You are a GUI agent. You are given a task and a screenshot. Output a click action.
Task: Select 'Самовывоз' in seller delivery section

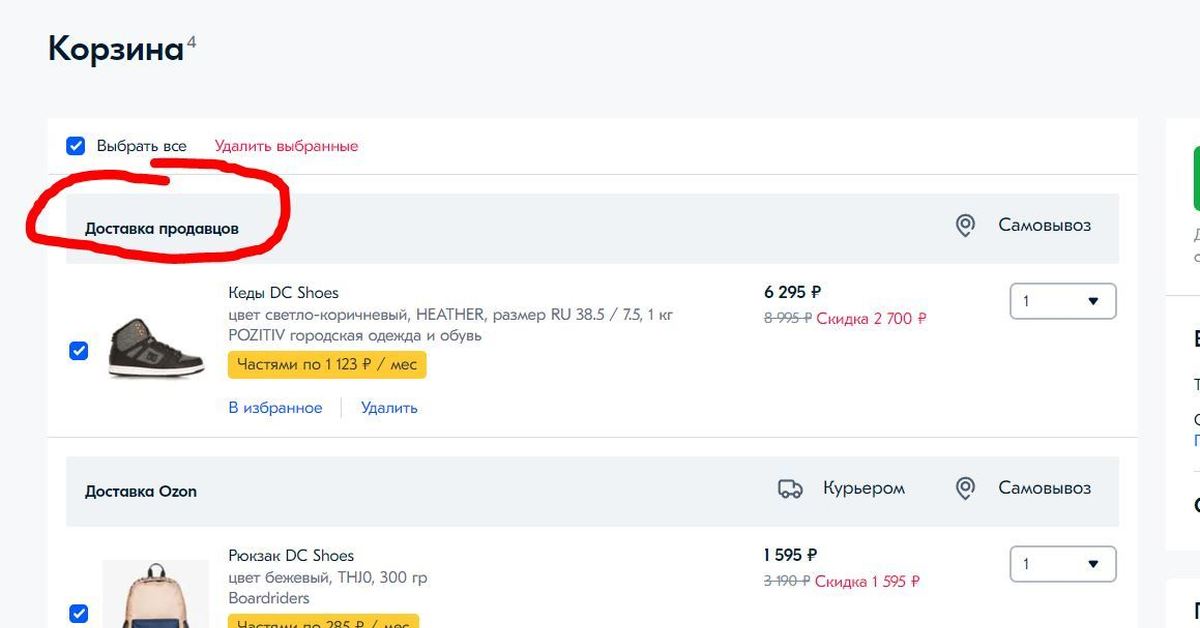(1044, 225)
